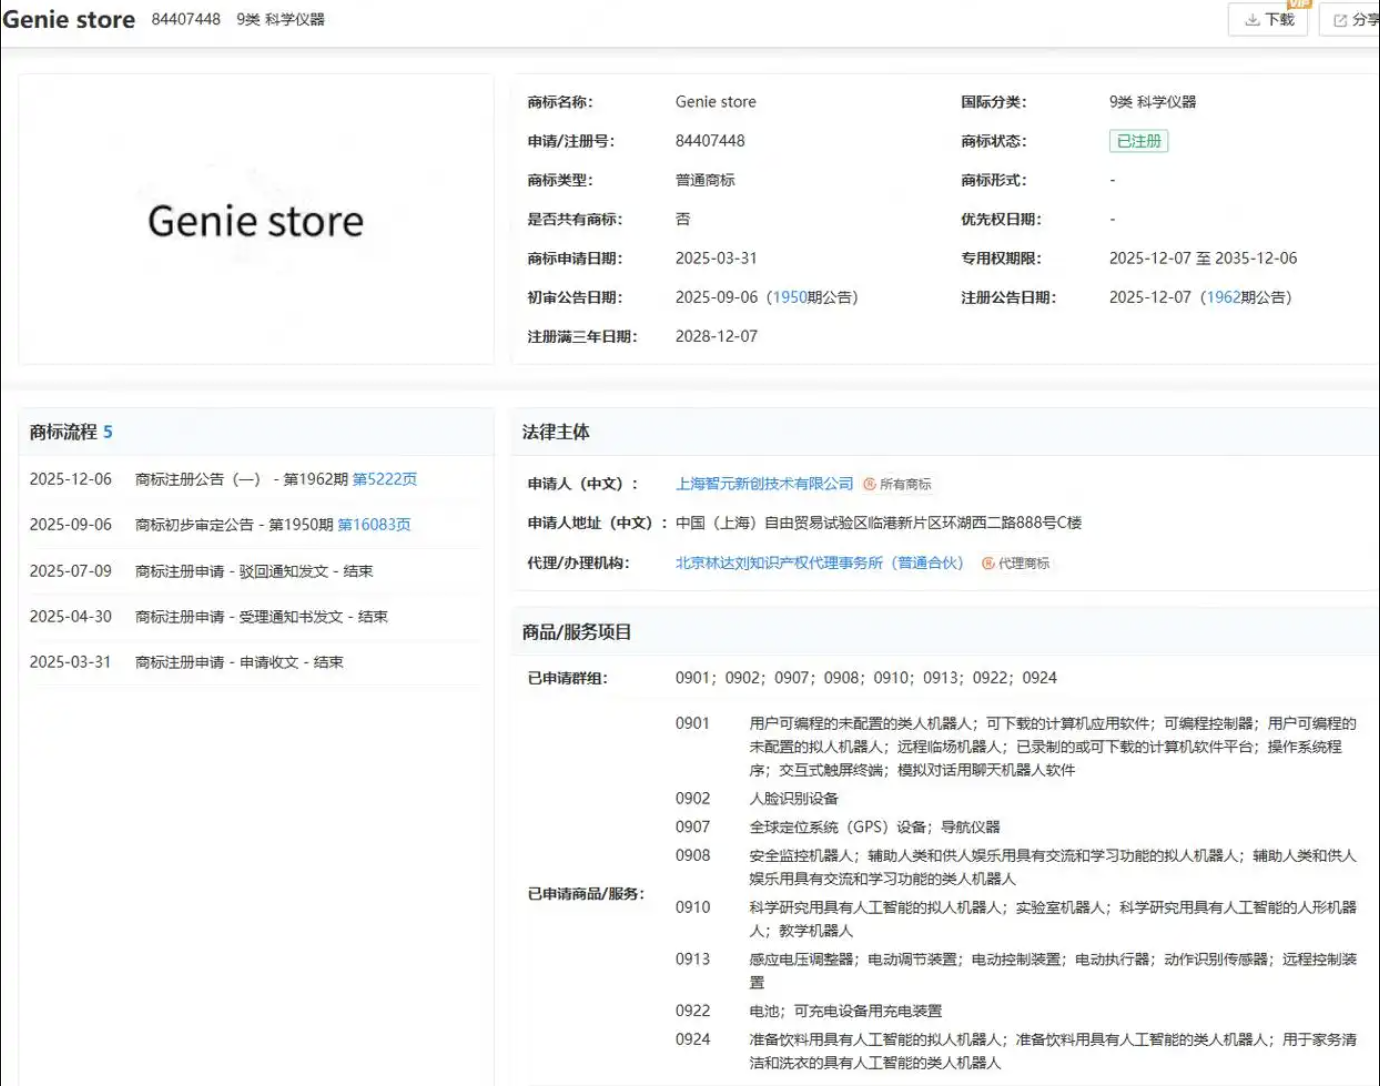Click category label 9类 科学仪器 in header

point(283,18)
